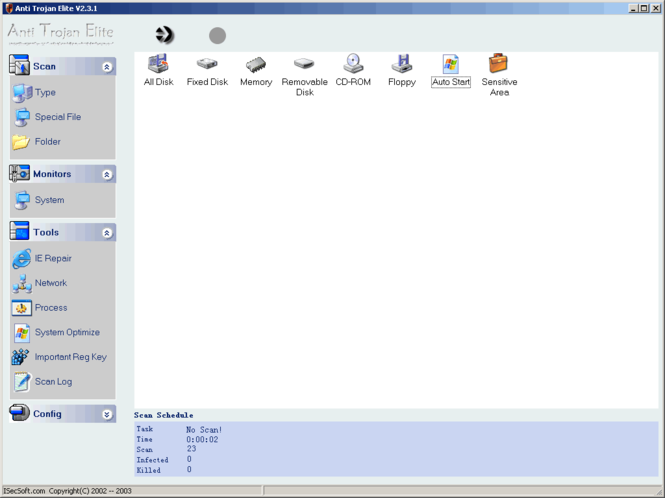Click the Monitors section header icon
Image resolution: width=665 pixels, height=498 pixels.
19,173
